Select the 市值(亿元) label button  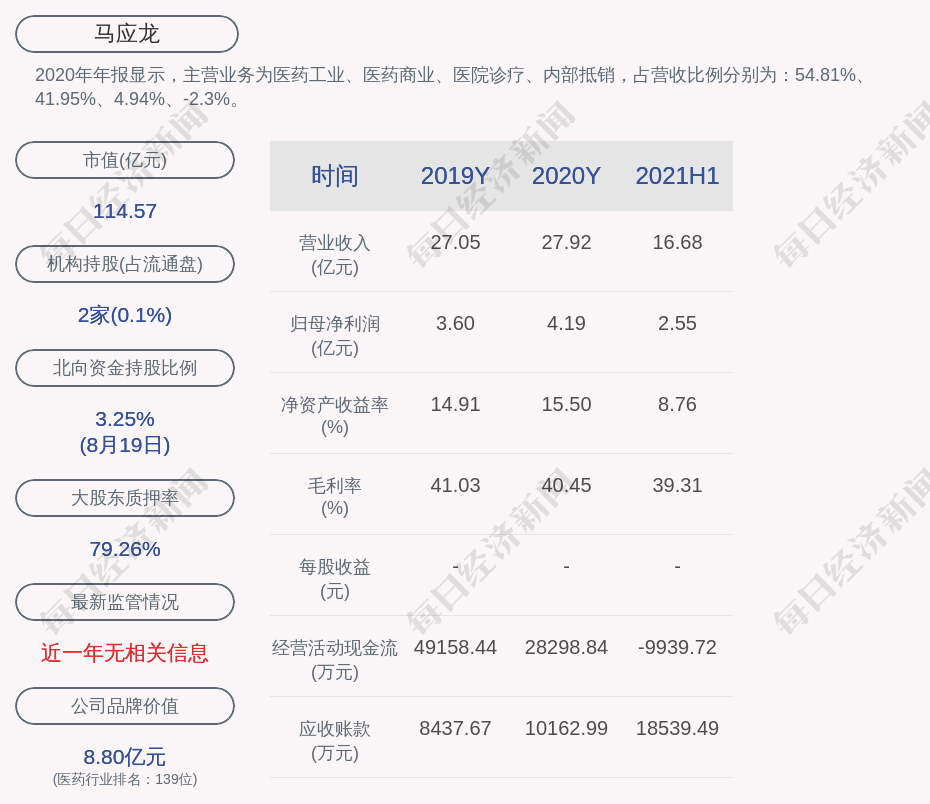125,160
